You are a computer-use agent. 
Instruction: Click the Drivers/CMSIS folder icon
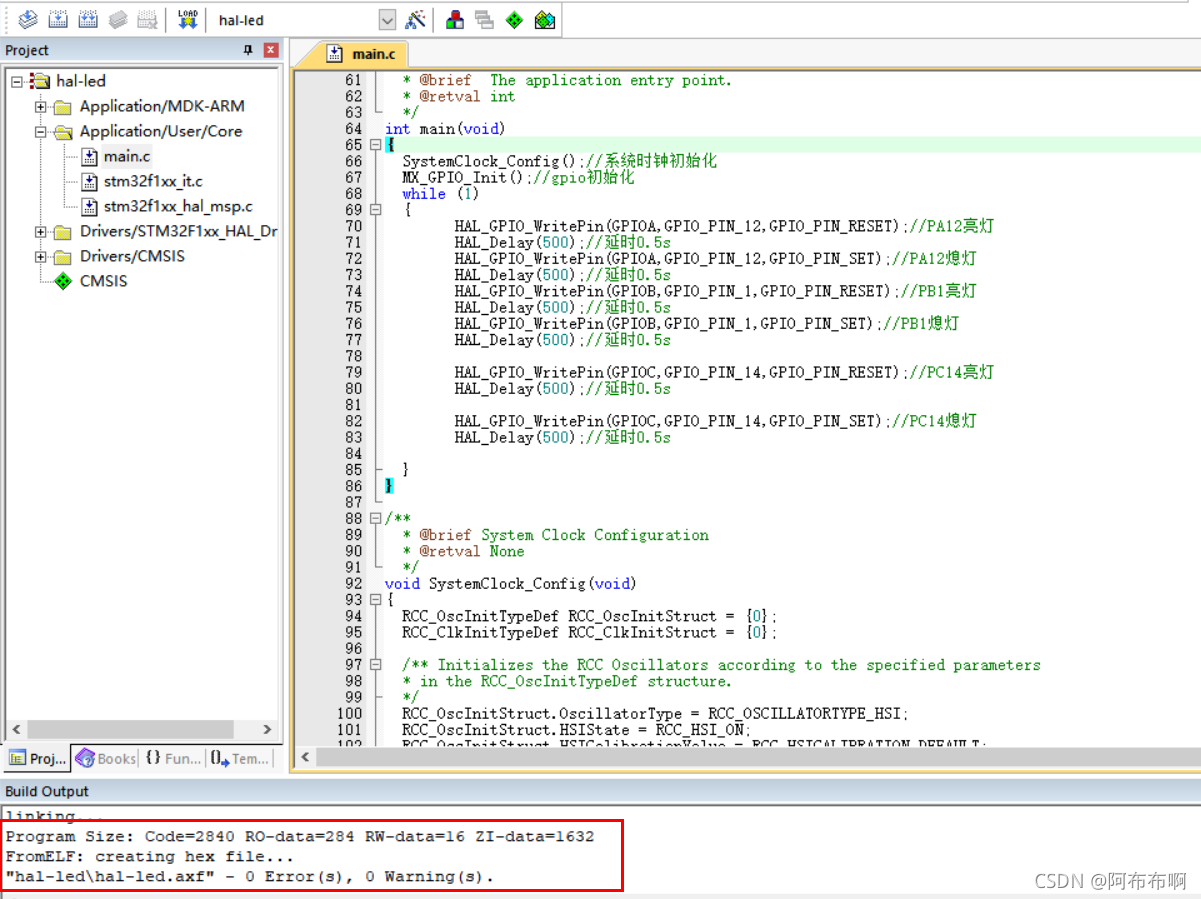63,257
